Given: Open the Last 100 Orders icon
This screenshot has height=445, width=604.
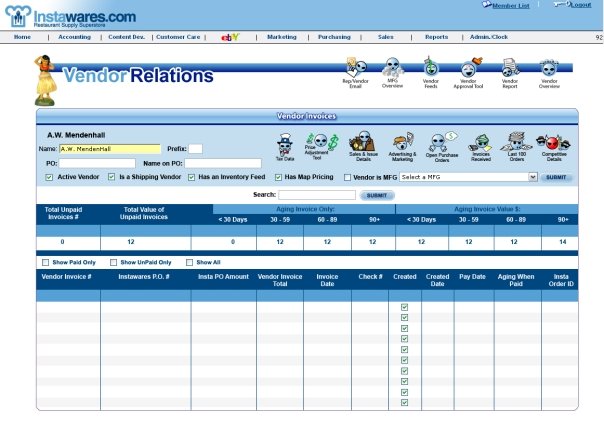Looking at the screenshot, I should tap(515, 143).
